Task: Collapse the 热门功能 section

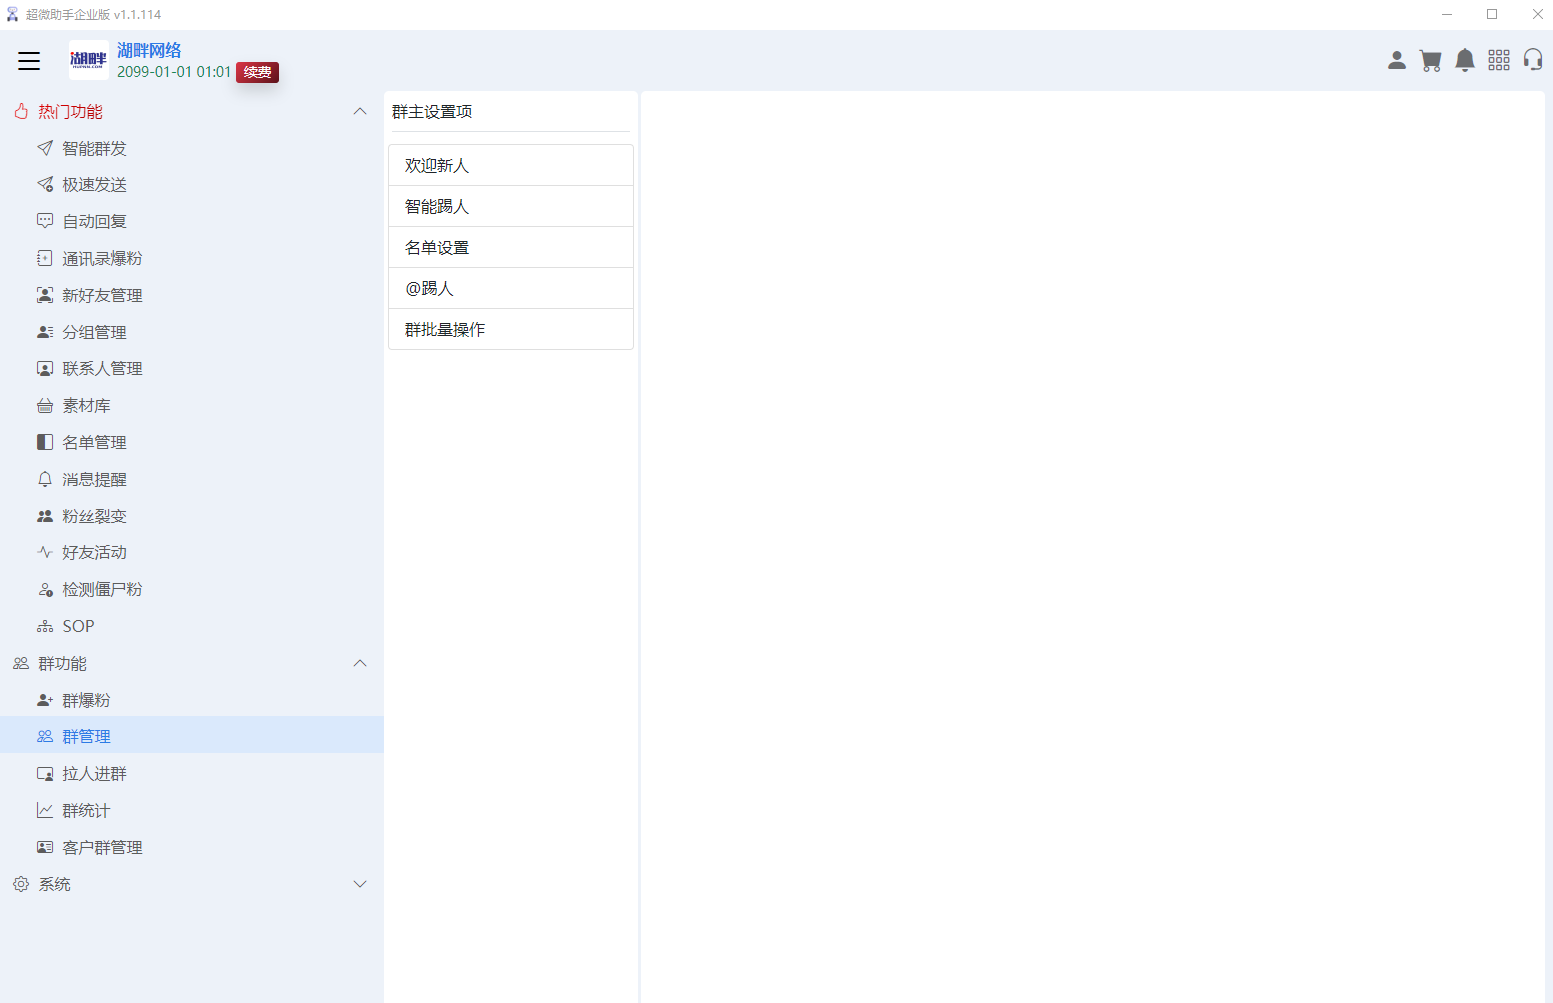Action: click(x=360, y=112)
